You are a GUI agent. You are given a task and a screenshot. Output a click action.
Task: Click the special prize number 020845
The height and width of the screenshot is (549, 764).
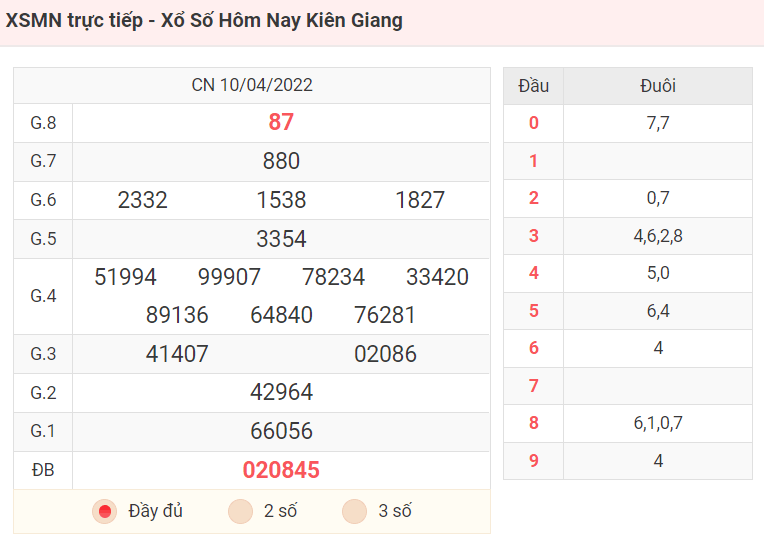click(x=281, y=470)
